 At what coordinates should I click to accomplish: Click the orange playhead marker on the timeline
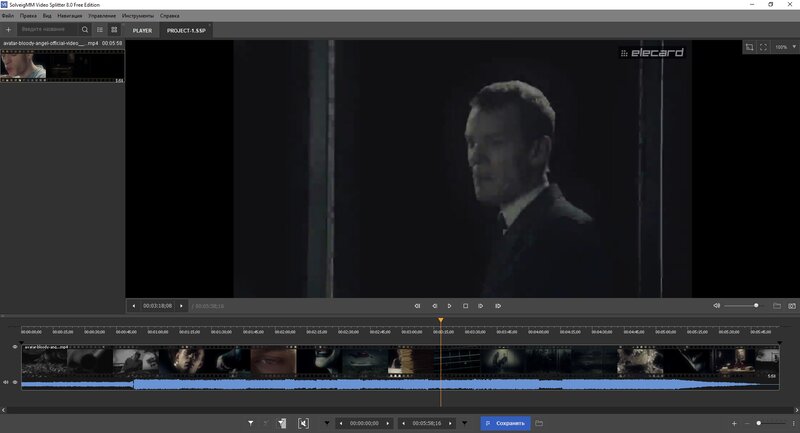point(441,320)
